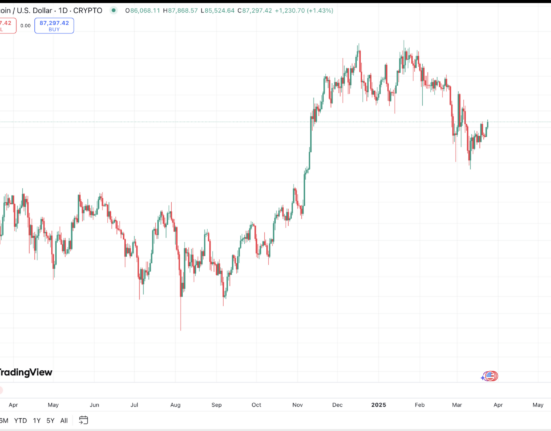The image size is (551, 431).
Task: Click the US flag economic event marker
Action: click(x=490, y=376)
